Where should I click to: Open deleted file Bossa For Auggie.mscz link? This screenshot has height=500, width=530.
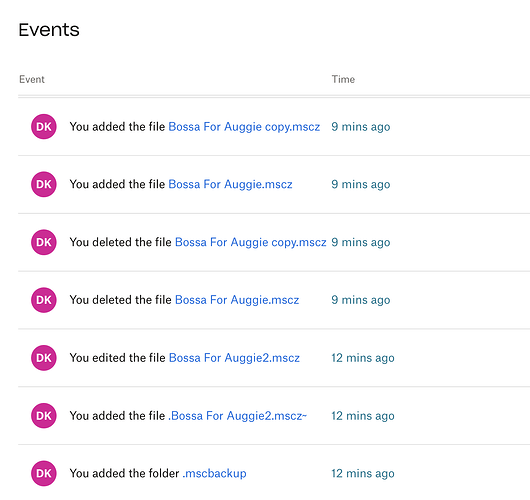(237, 300)
